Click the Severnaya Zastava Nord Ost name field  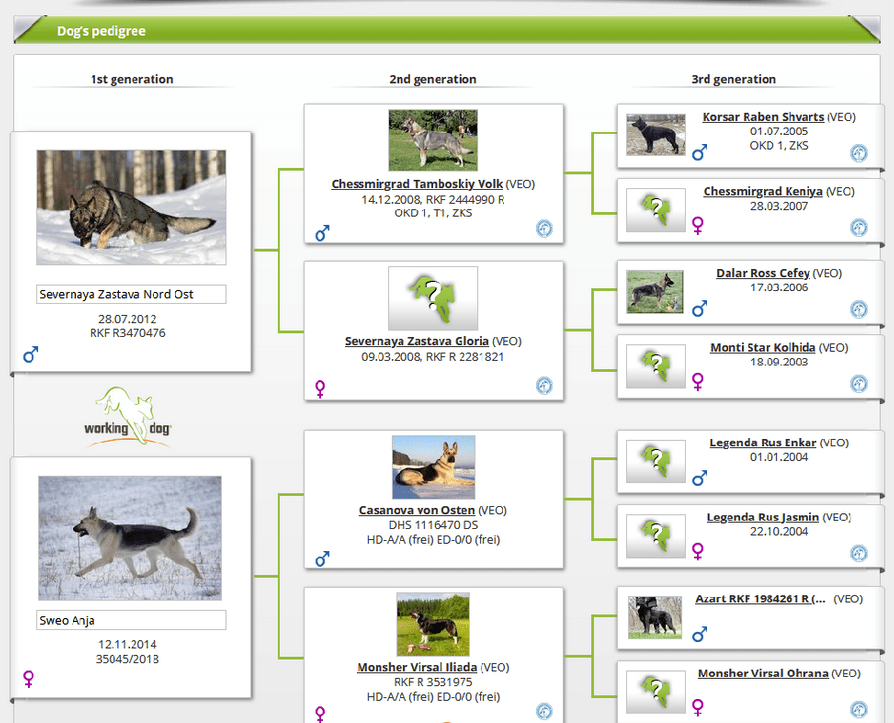pos(130,294)
